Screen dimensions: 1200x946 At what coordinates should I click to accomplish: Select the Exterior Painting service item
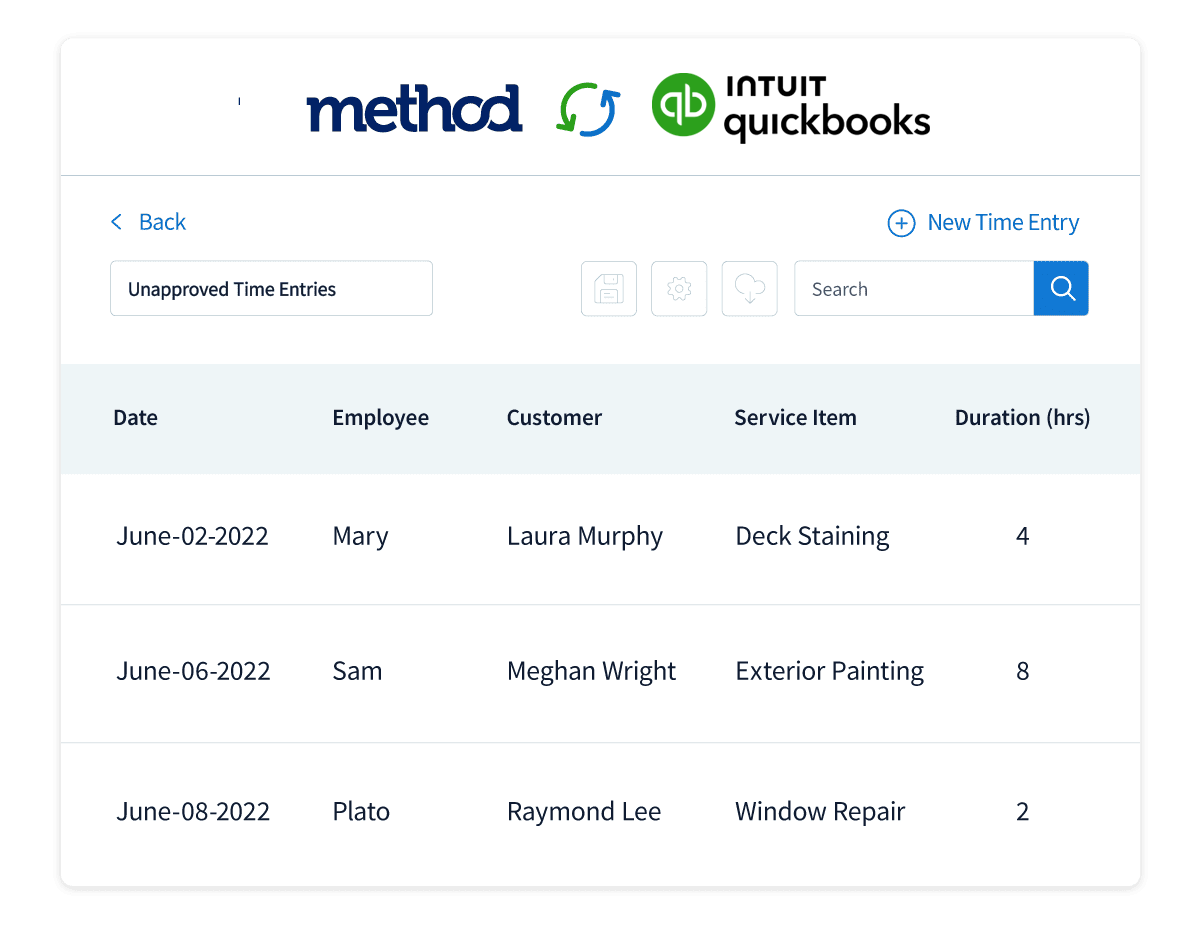pyautogui.click(x=829, y=672)
